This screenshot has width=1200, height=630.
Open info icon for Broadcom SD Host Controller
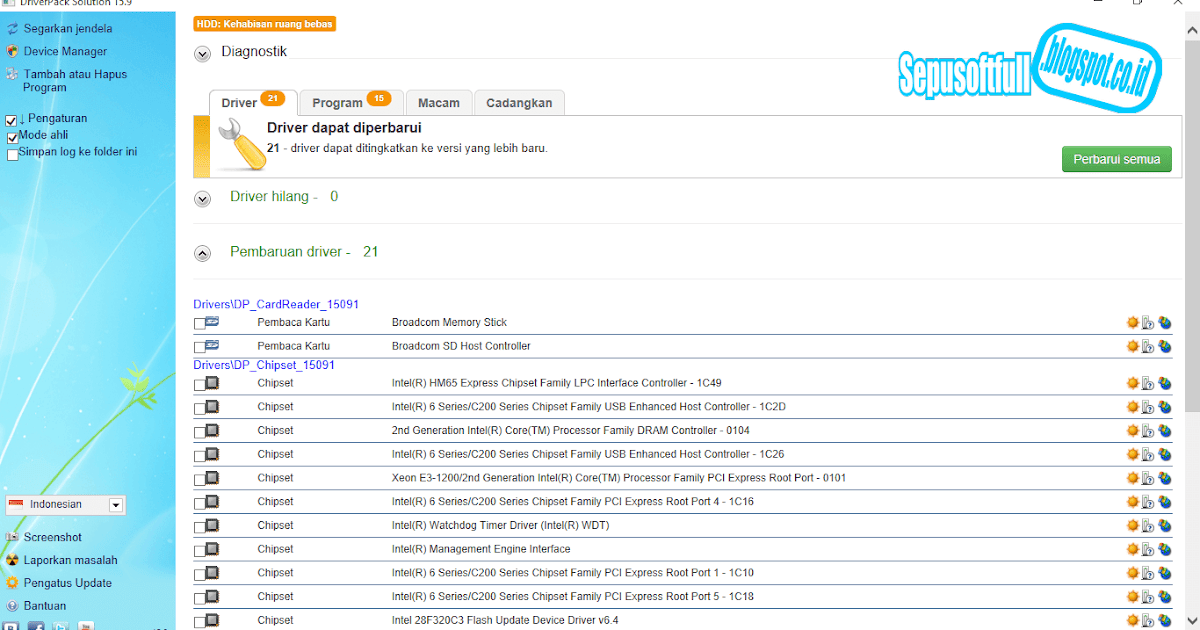1148,346
